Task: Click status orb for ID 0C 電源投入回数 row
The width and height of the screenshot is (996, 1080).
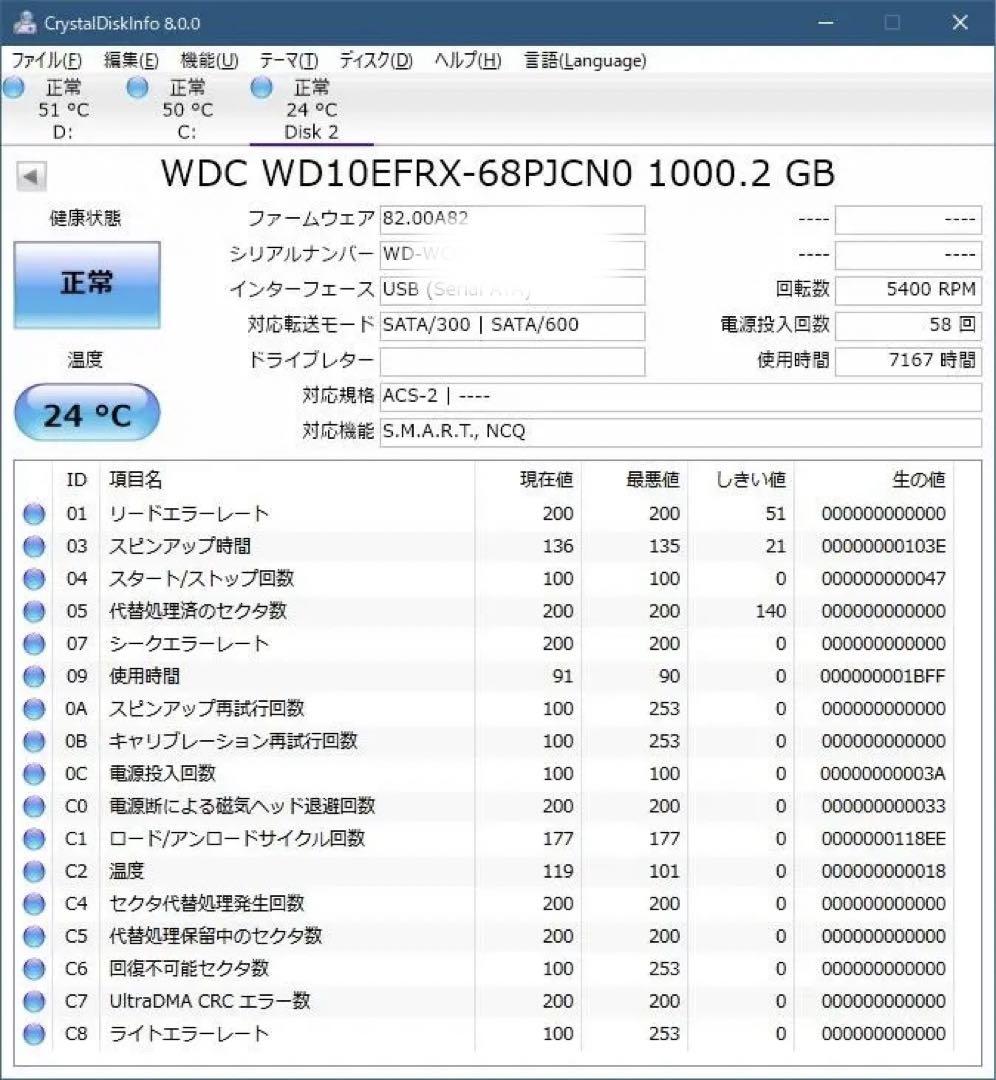Action: click(x=34, y=773)
